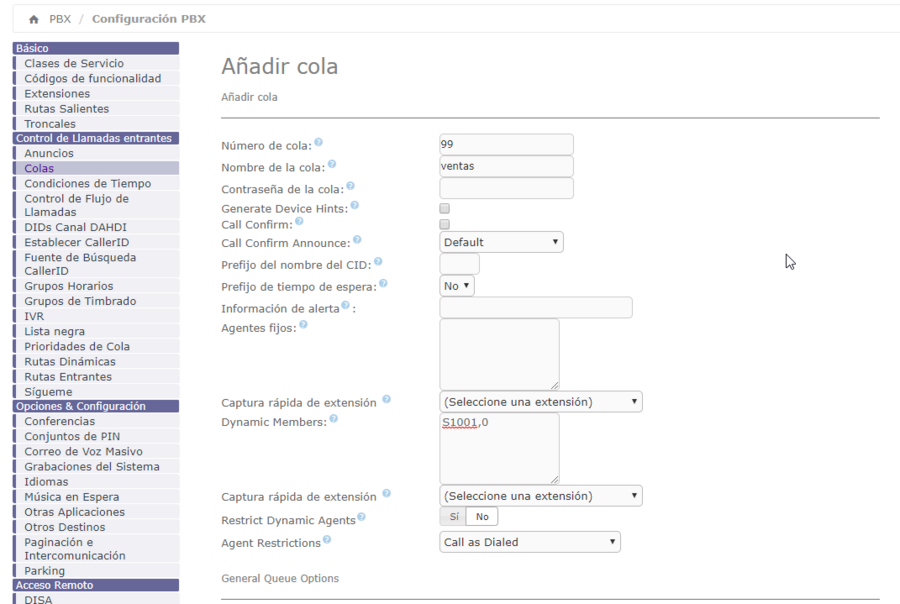The height and width of the screenshot is (604, 900).
Task: Open the Call Confirm Announce dropdown
Action: (x=501, y=242)
